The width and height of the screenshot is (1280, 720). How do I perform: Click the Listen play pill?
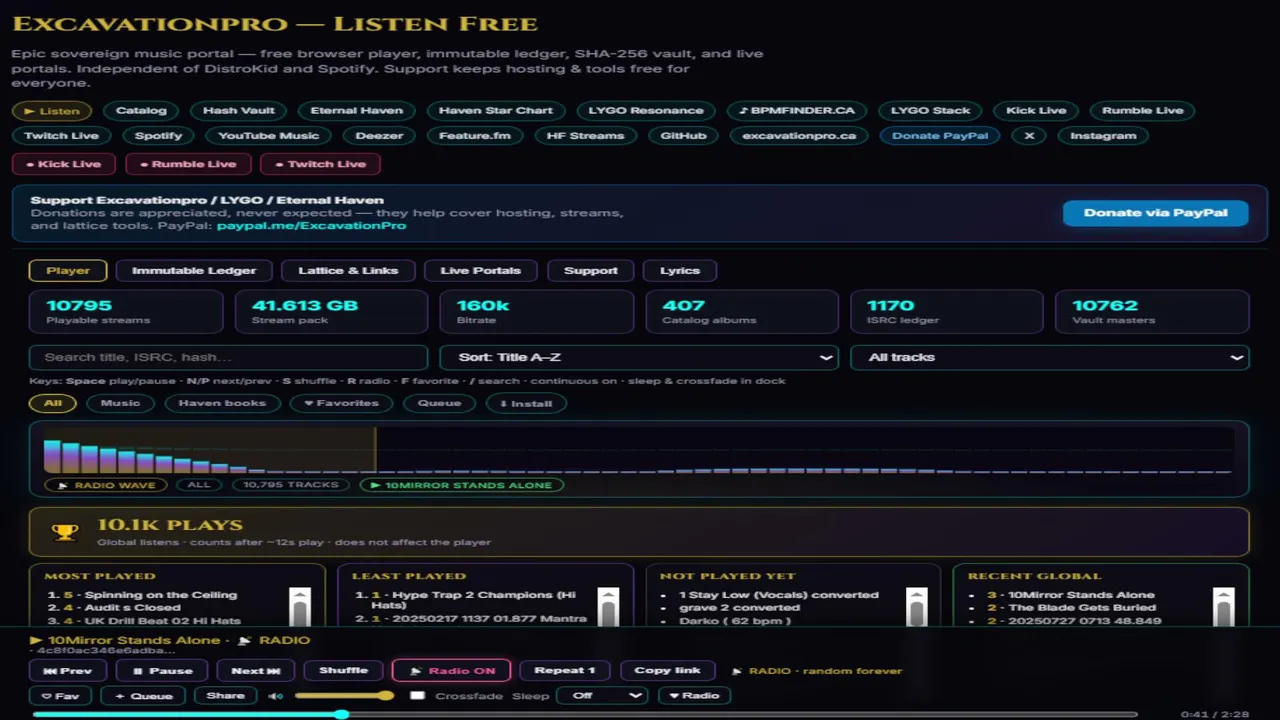52,110
